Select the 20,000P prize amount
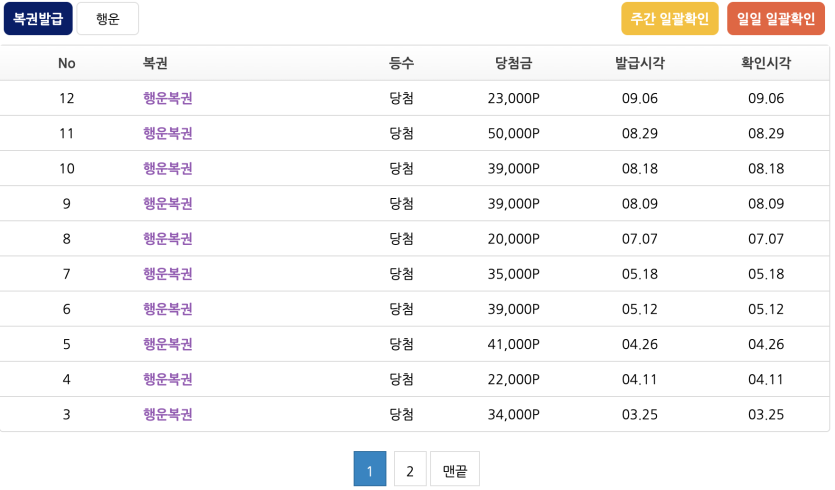The height and width of the screenshot is (490, 835). point(513,239)
